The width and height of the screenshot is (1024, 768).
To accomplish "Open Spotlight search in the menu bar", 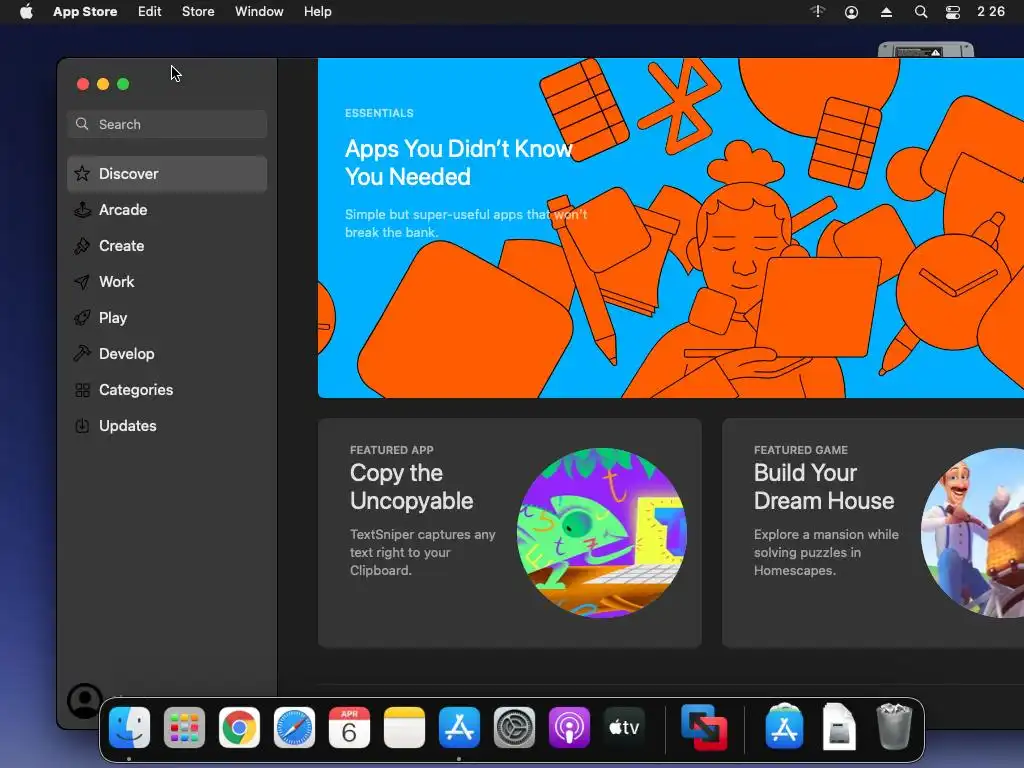I will (921, 12).
